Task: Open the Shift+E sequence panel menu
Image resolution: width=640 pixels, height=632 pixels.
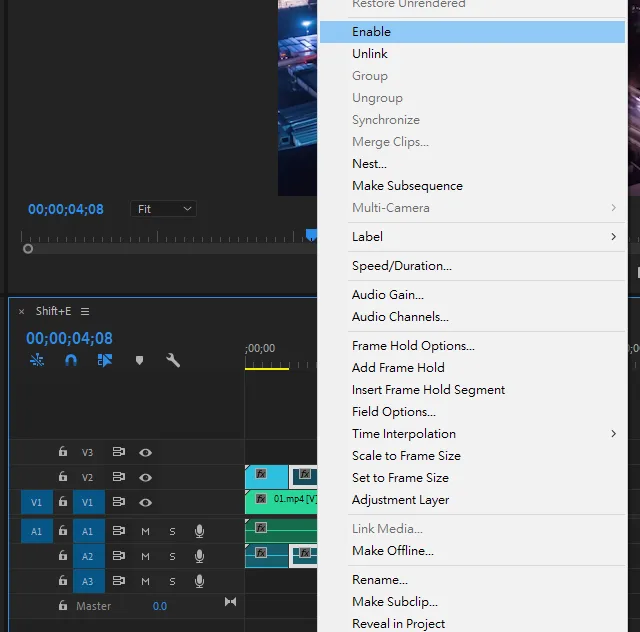Action: click(85, 312)
